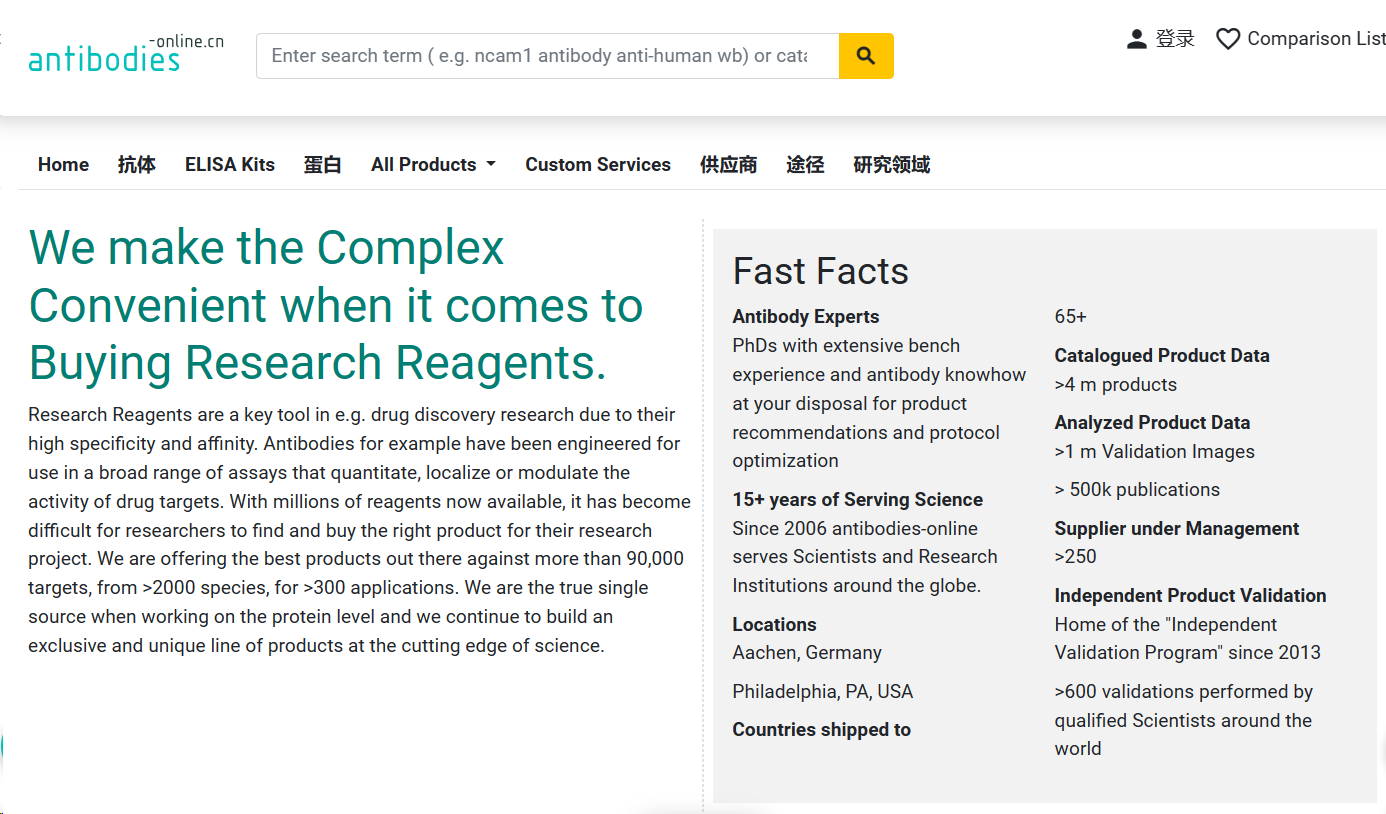Screen dimensions: 1386x814
Task: Focus the search term input field
Action: click(x=548, y=56)
